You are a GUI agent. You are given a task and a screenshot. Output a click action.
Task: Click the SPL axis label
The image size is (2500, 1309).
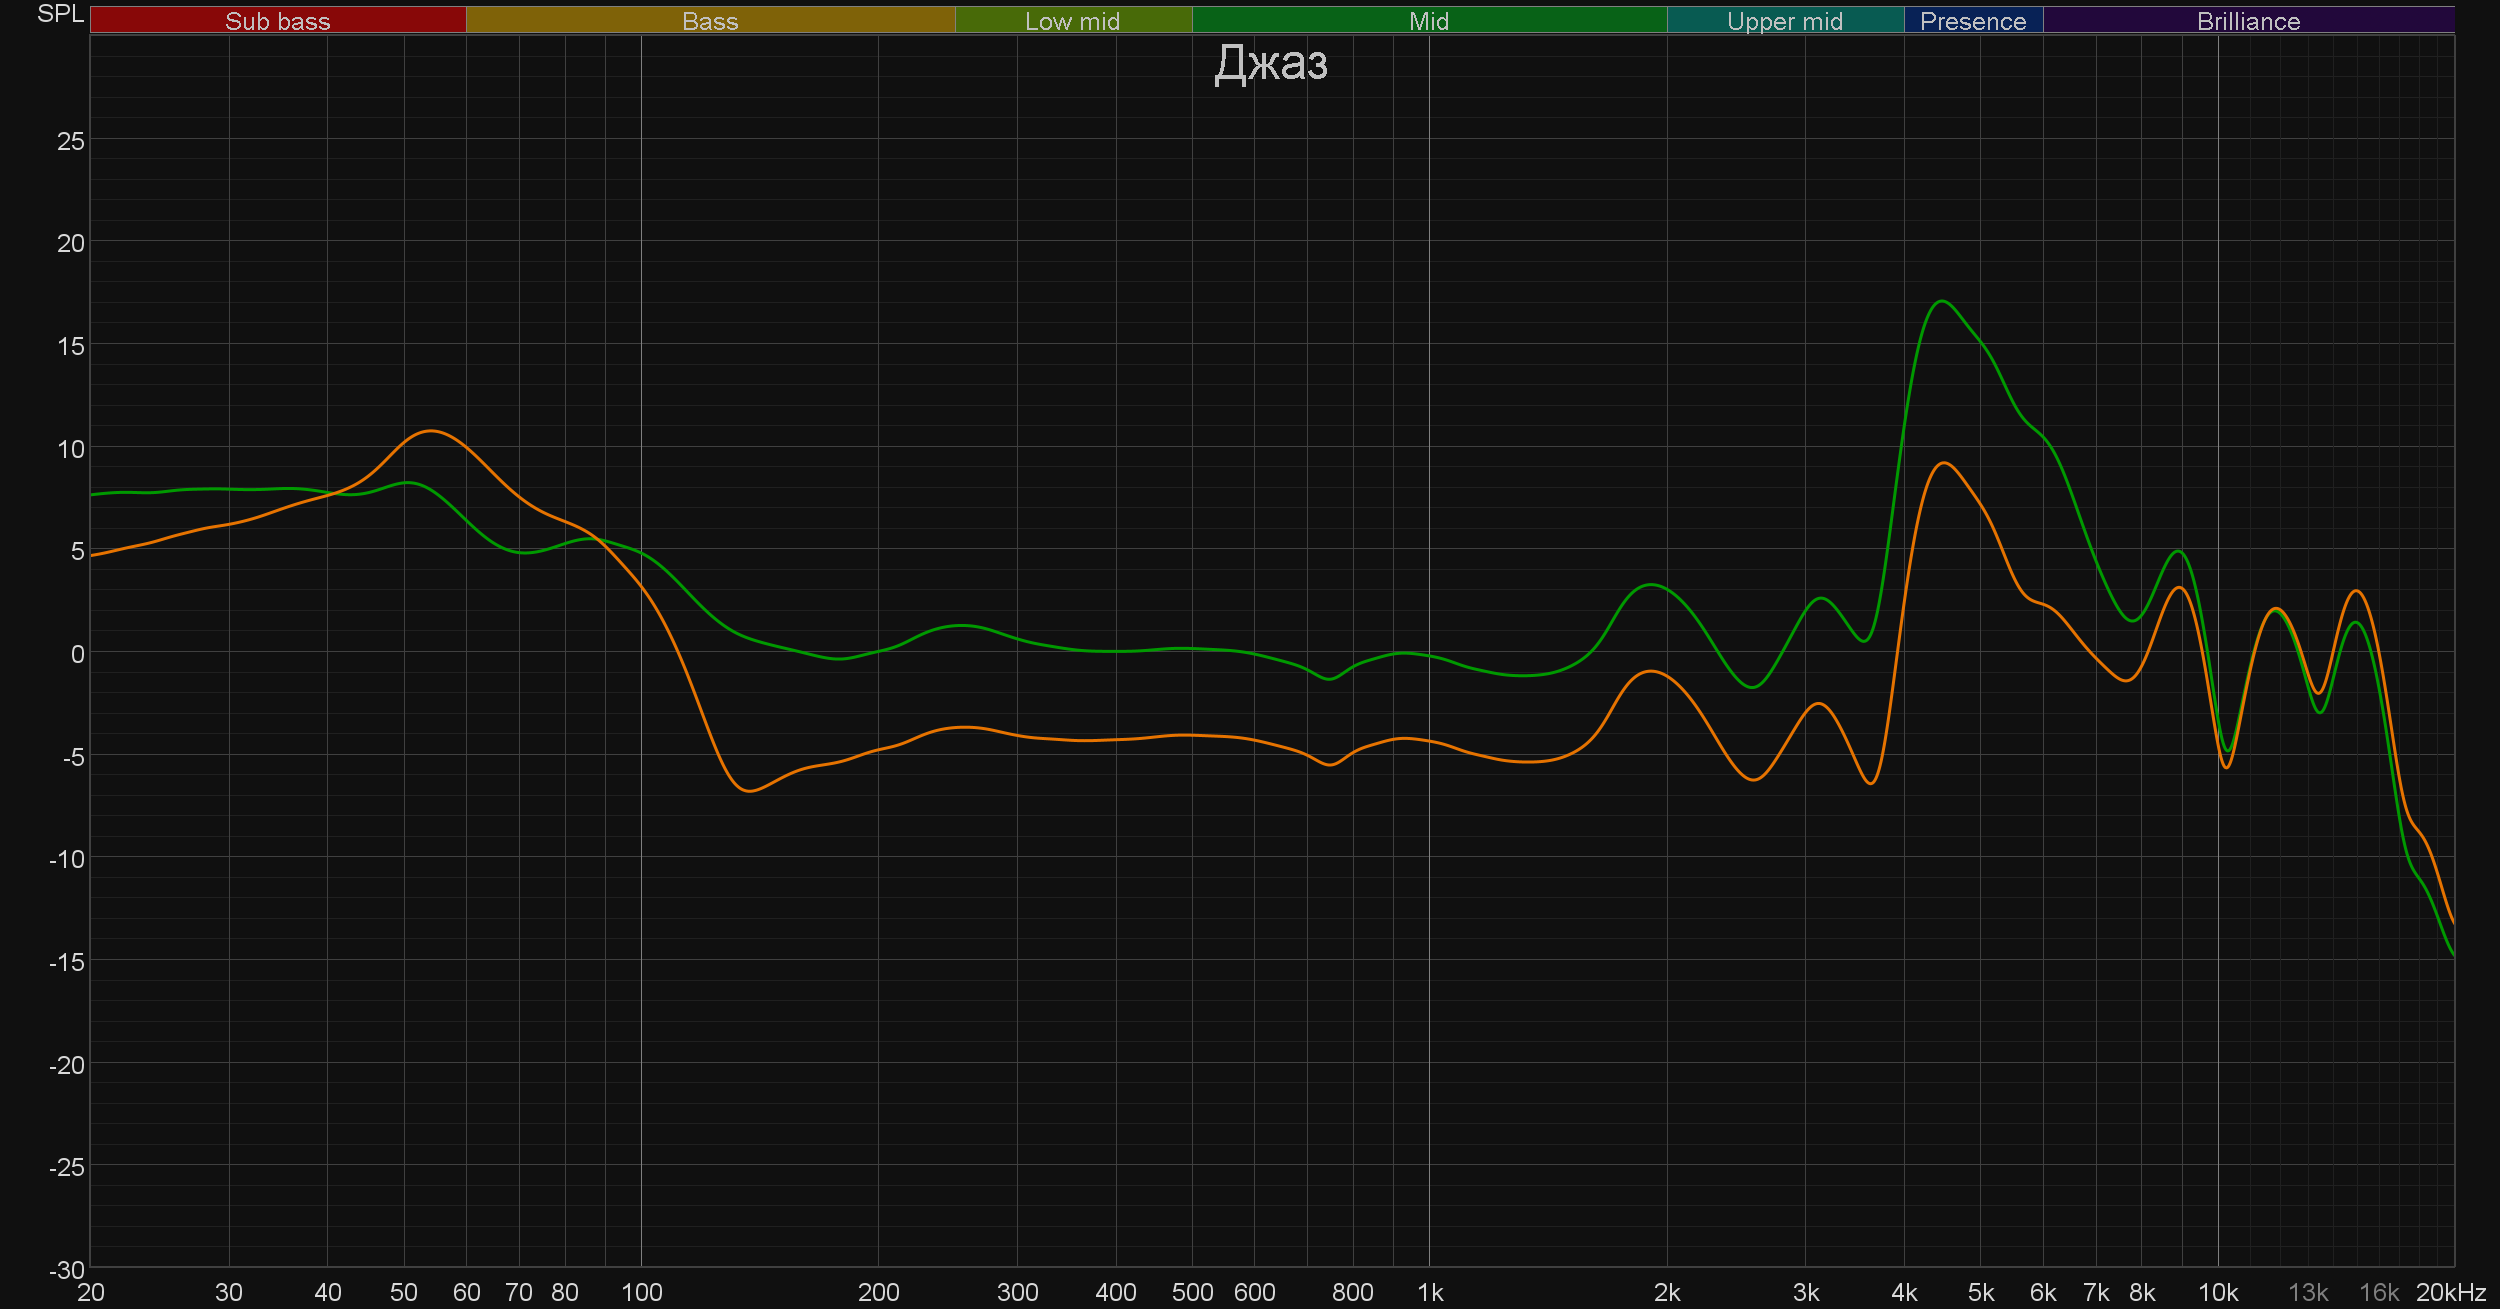60,14
